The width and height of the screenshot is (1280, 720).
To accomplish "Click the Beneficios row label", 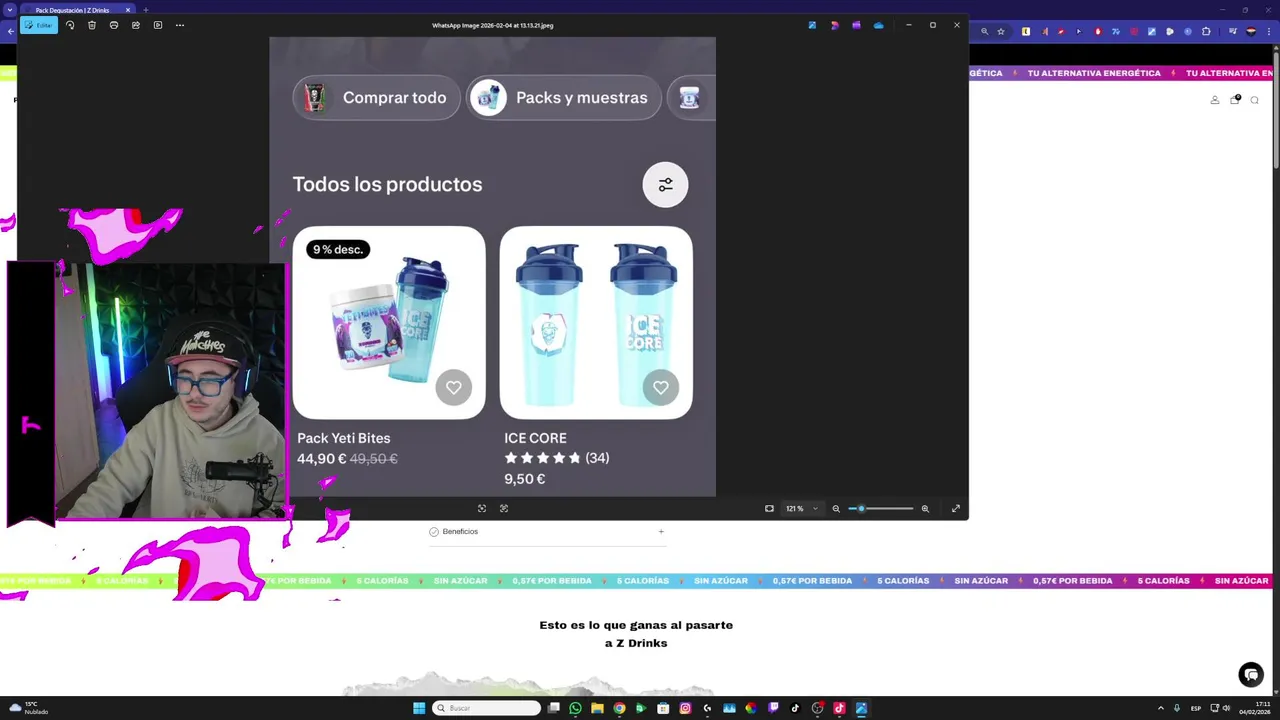I will [460, 531].
